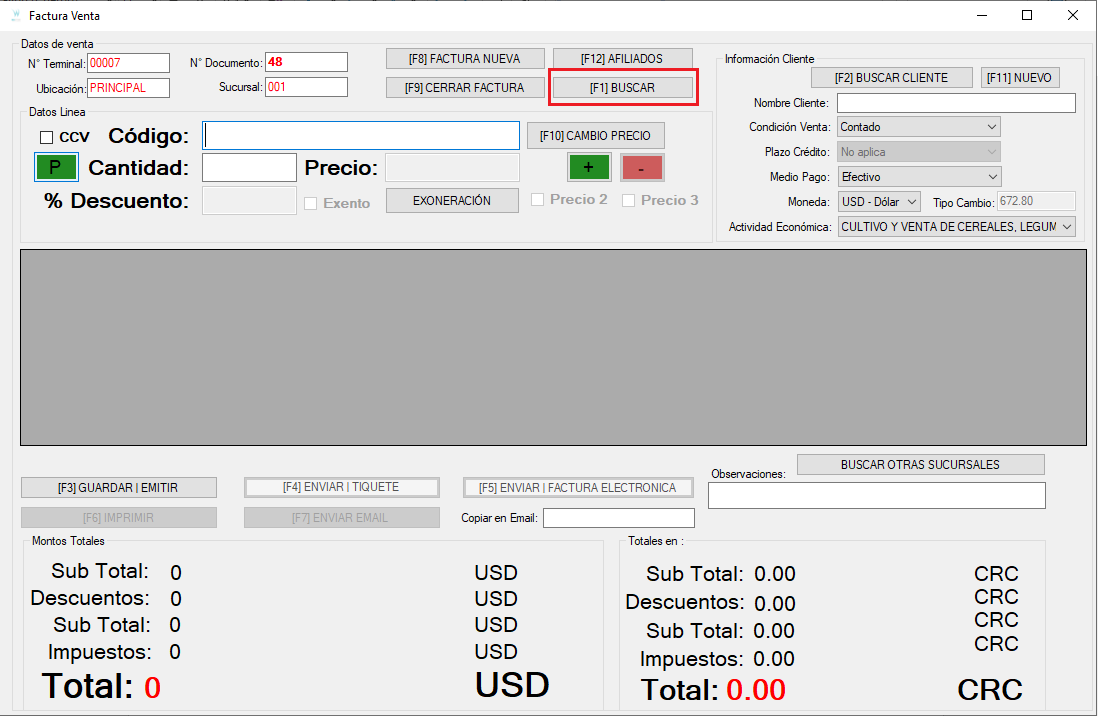The height and width of the screenshot is (716, 1098).
Task: Click the Nombre Cliente text field
Action: (957, 103)
